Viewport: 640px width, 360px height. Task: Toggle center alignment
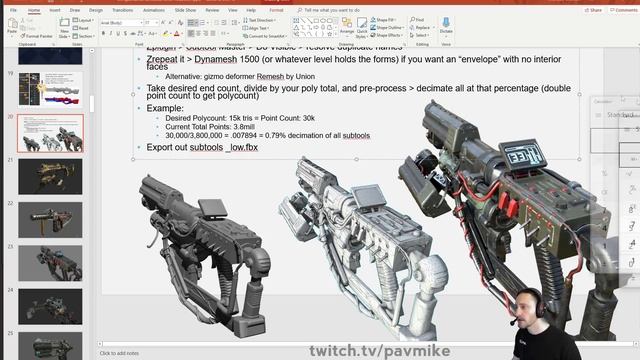coord(198,33)
